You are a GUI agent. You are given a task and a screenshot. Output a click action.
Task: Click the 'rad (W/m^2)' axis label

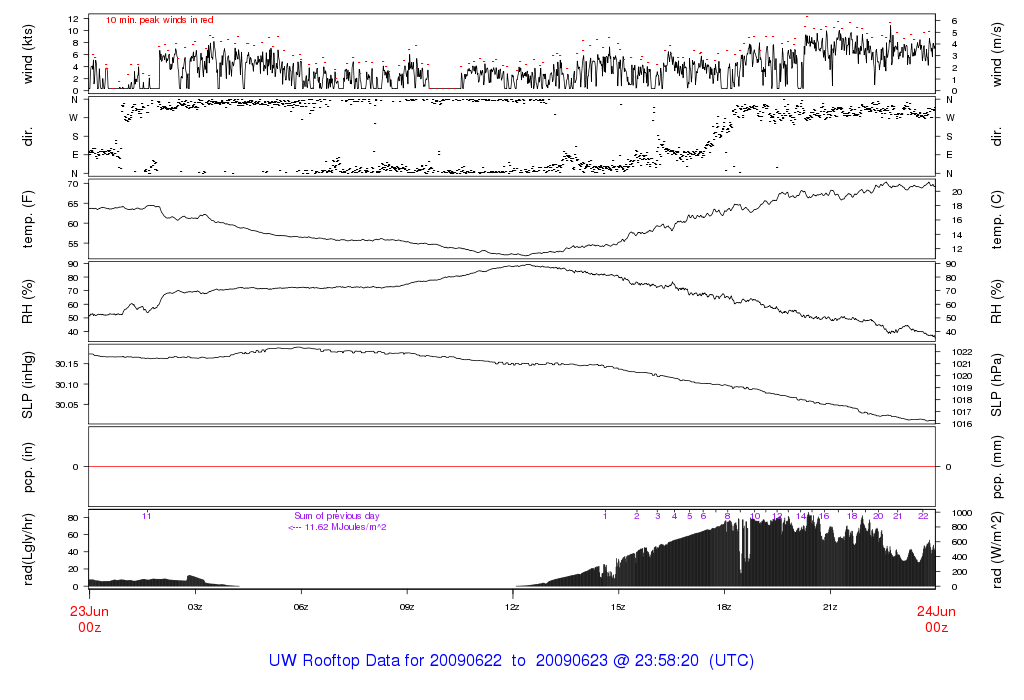[997, 549]
